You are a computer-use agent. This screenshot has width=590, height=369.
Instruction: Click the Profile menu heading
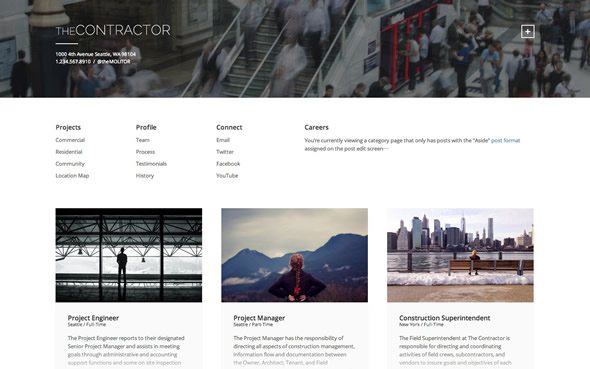pyautogui.click(x=146, y=128)
